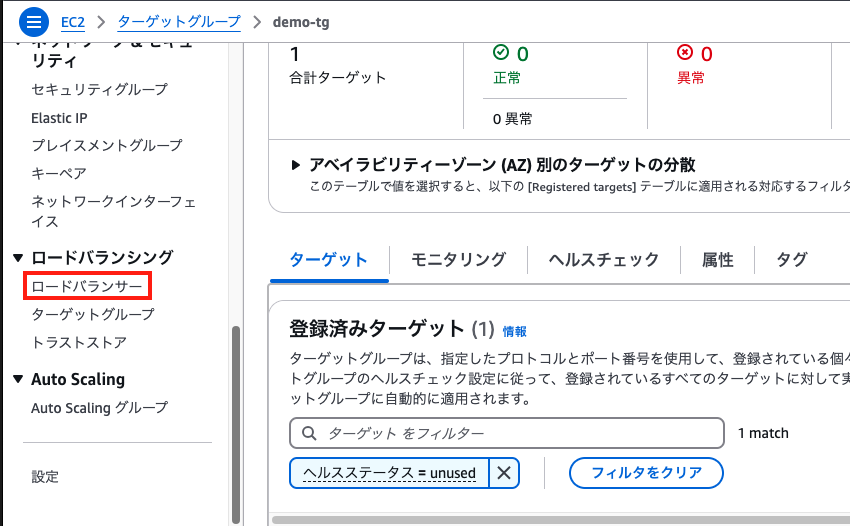The height and width of the screenshot is (526, 850).
Task: Click the sidebar vertical scrollbar
Action: point(236,424)
